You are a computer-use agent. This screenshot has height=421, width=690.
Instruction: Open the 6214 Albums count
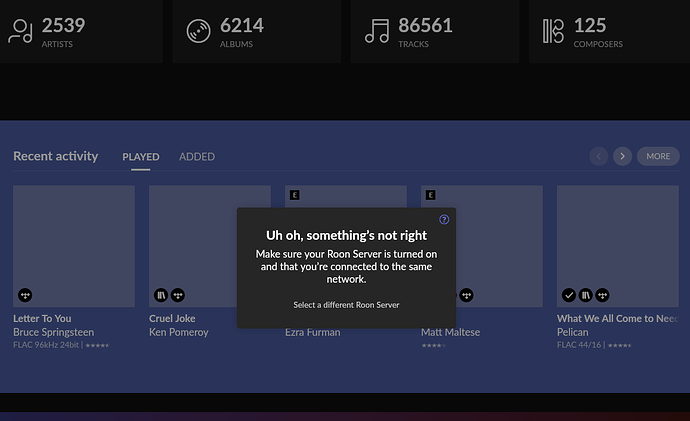coord(242,26)
